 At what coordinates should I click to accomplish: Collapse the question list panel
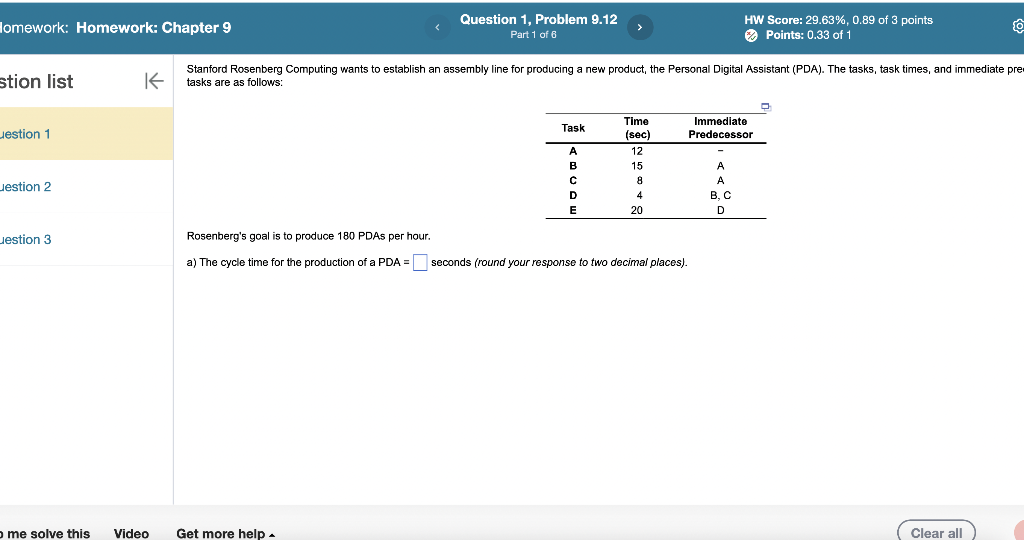click(x=153, y=81)
